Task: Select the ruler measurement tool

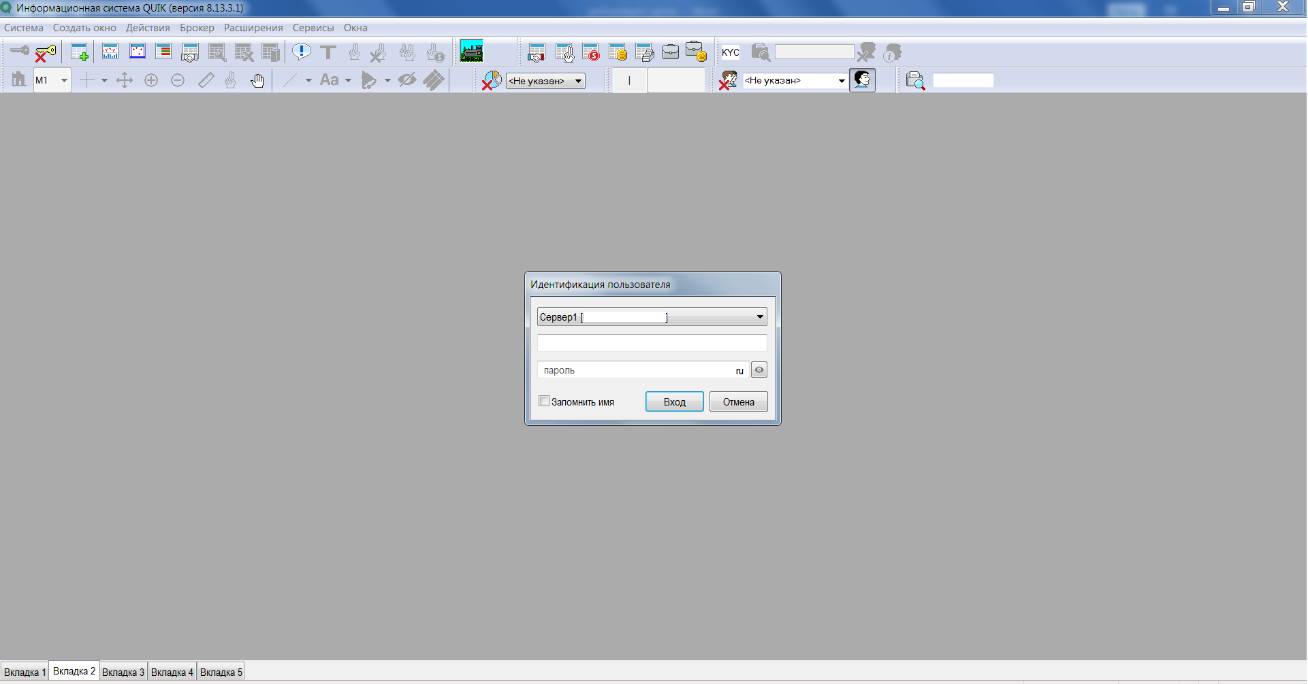Action: (x=206, y=80)
